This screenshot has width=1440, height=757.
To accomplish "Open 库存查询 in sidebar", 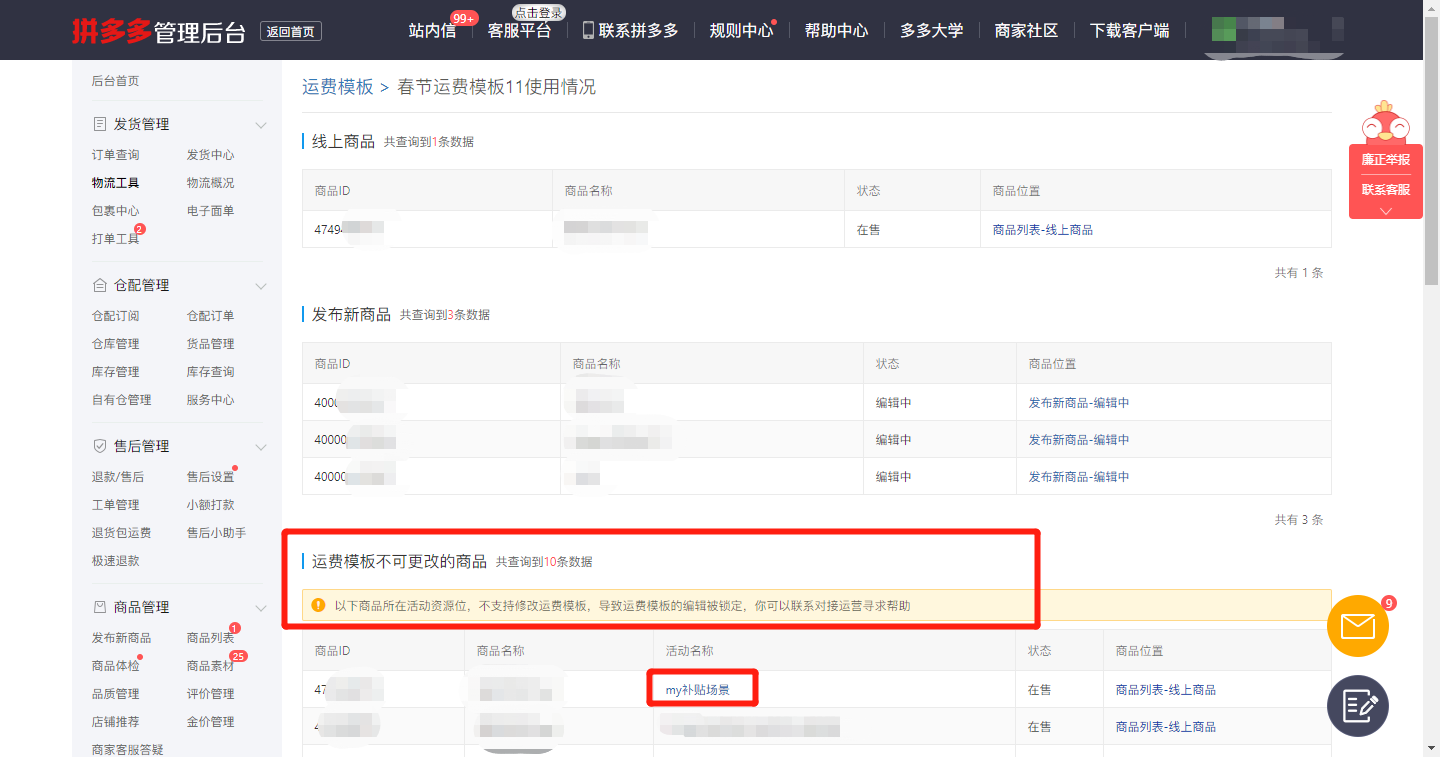I will pos(210,372).
